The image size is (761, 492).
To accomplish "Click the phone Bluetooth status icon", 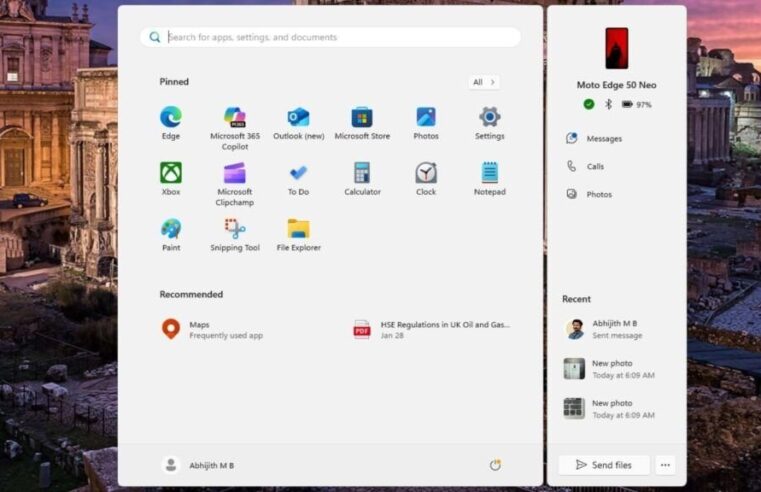I will 609,104.
